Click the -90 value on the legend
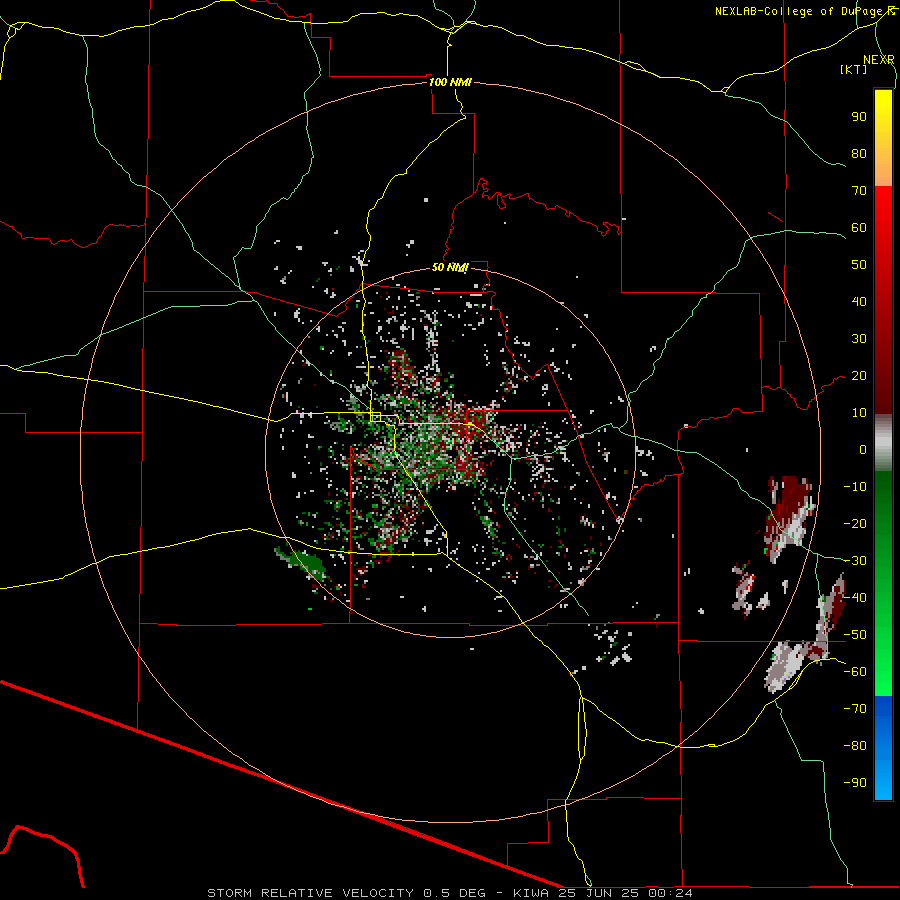 point(855,783)
